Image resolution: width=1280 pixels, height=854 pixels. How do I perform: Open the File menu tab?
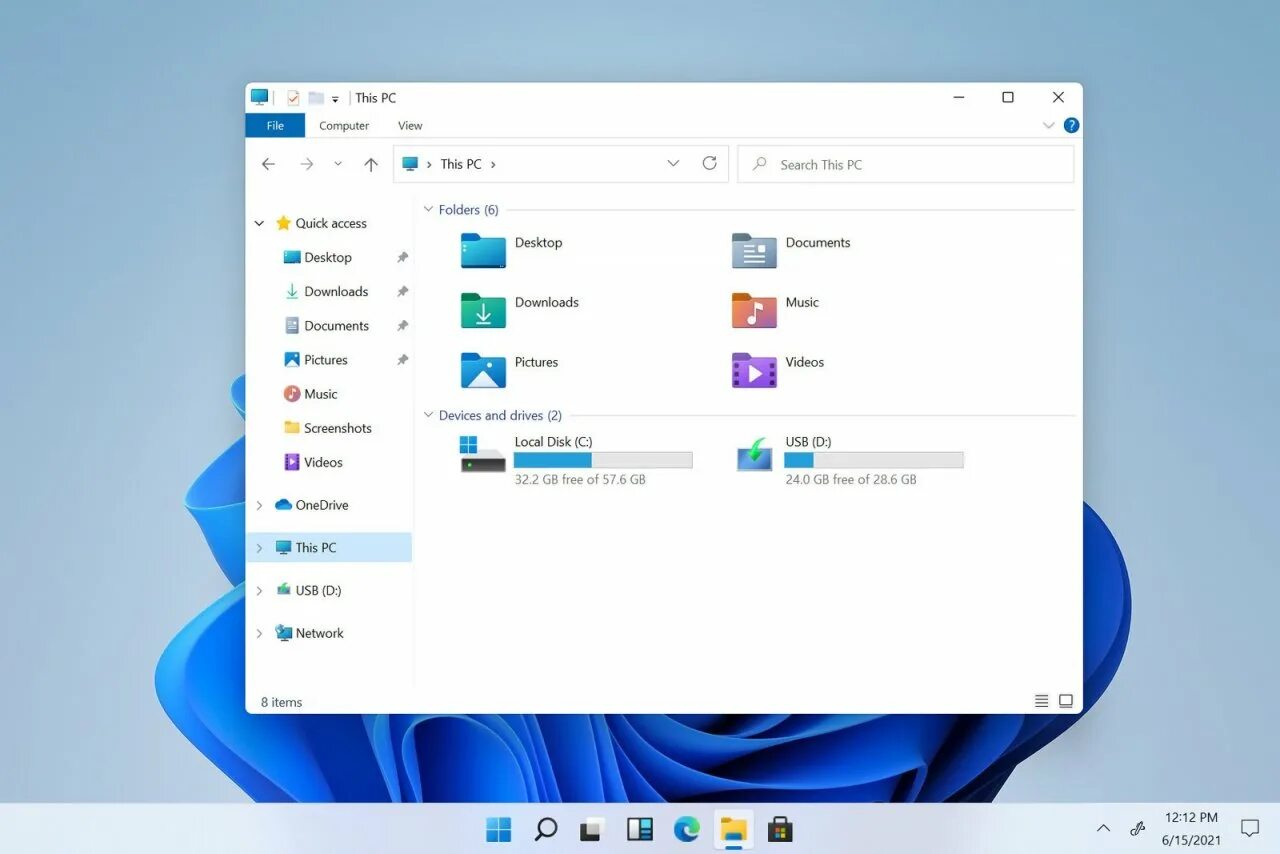[275, 126]
